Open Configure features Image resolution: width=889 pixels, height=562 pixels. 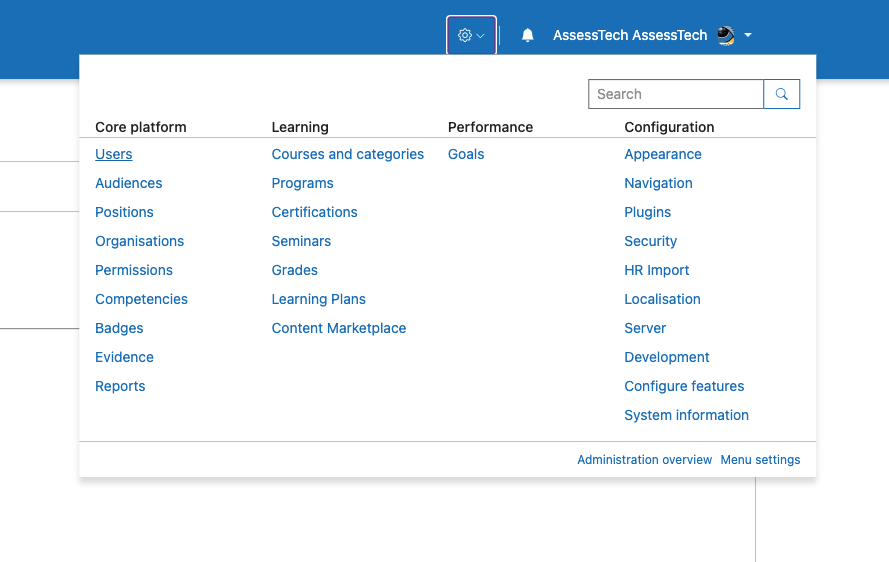684,386
